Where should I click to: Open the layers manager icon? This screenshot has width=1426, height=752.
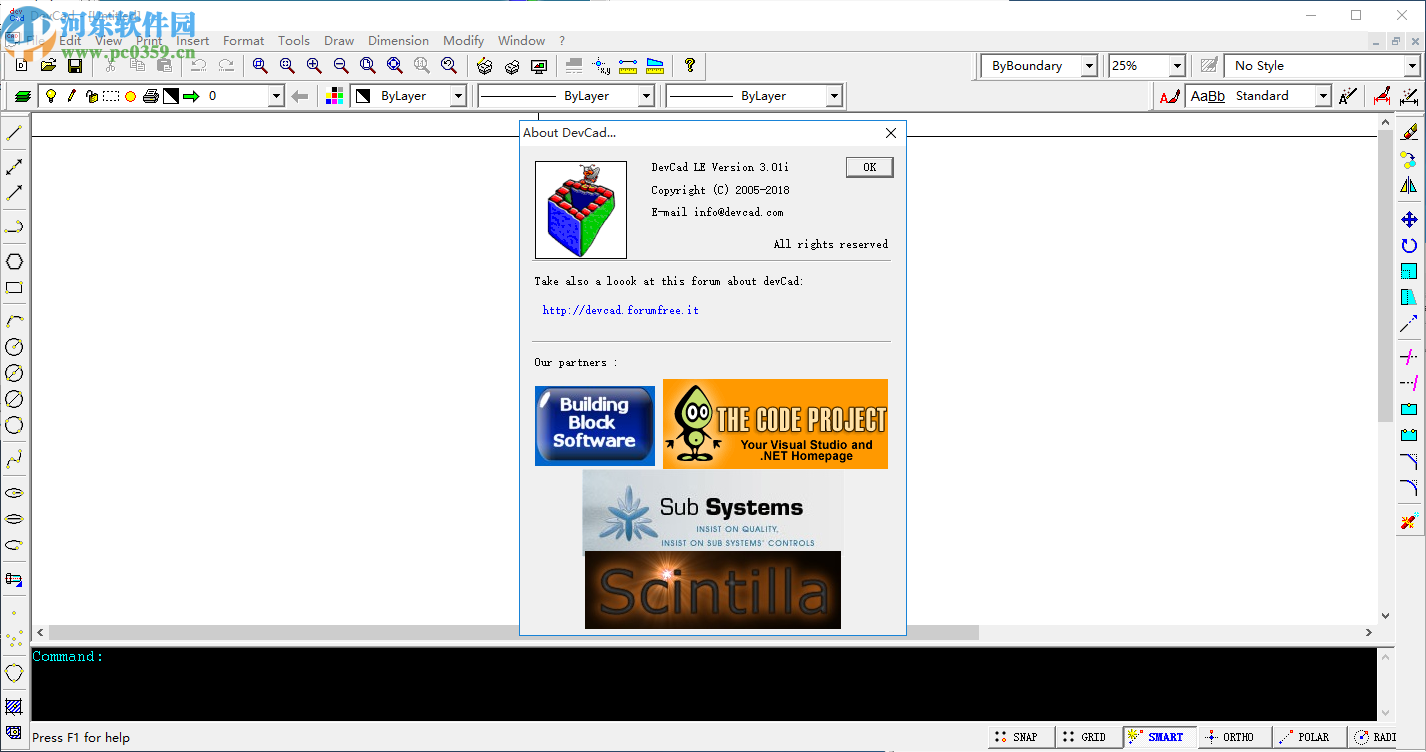point(22,96)
